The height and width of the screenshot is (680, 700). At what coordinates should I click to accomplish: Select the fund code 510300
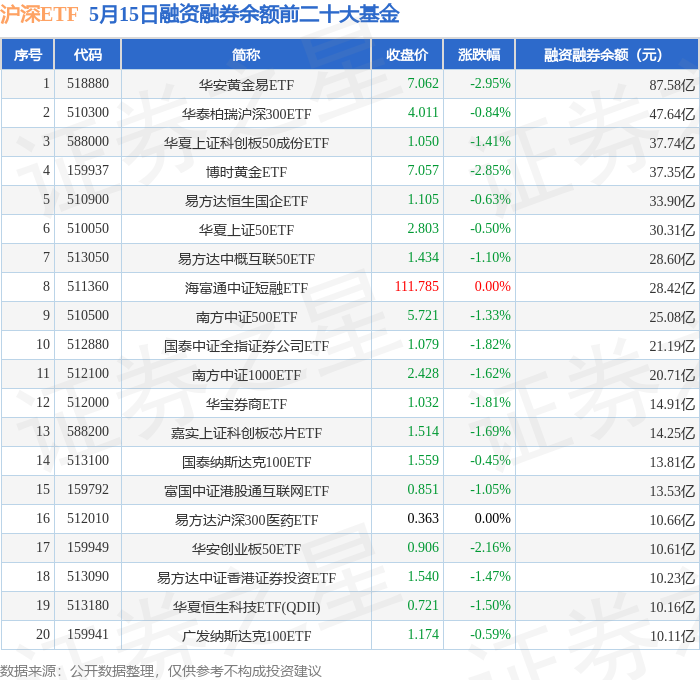click(x=88, y=113)
